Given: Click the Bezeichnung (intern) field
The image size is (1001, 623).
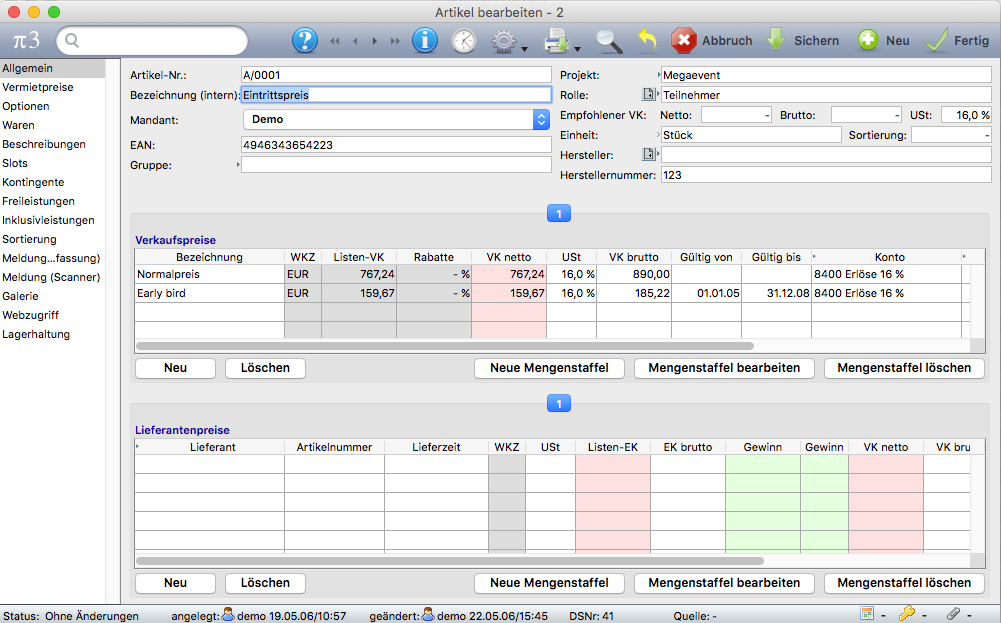Looking at the screenshot, I should (396, 94).
